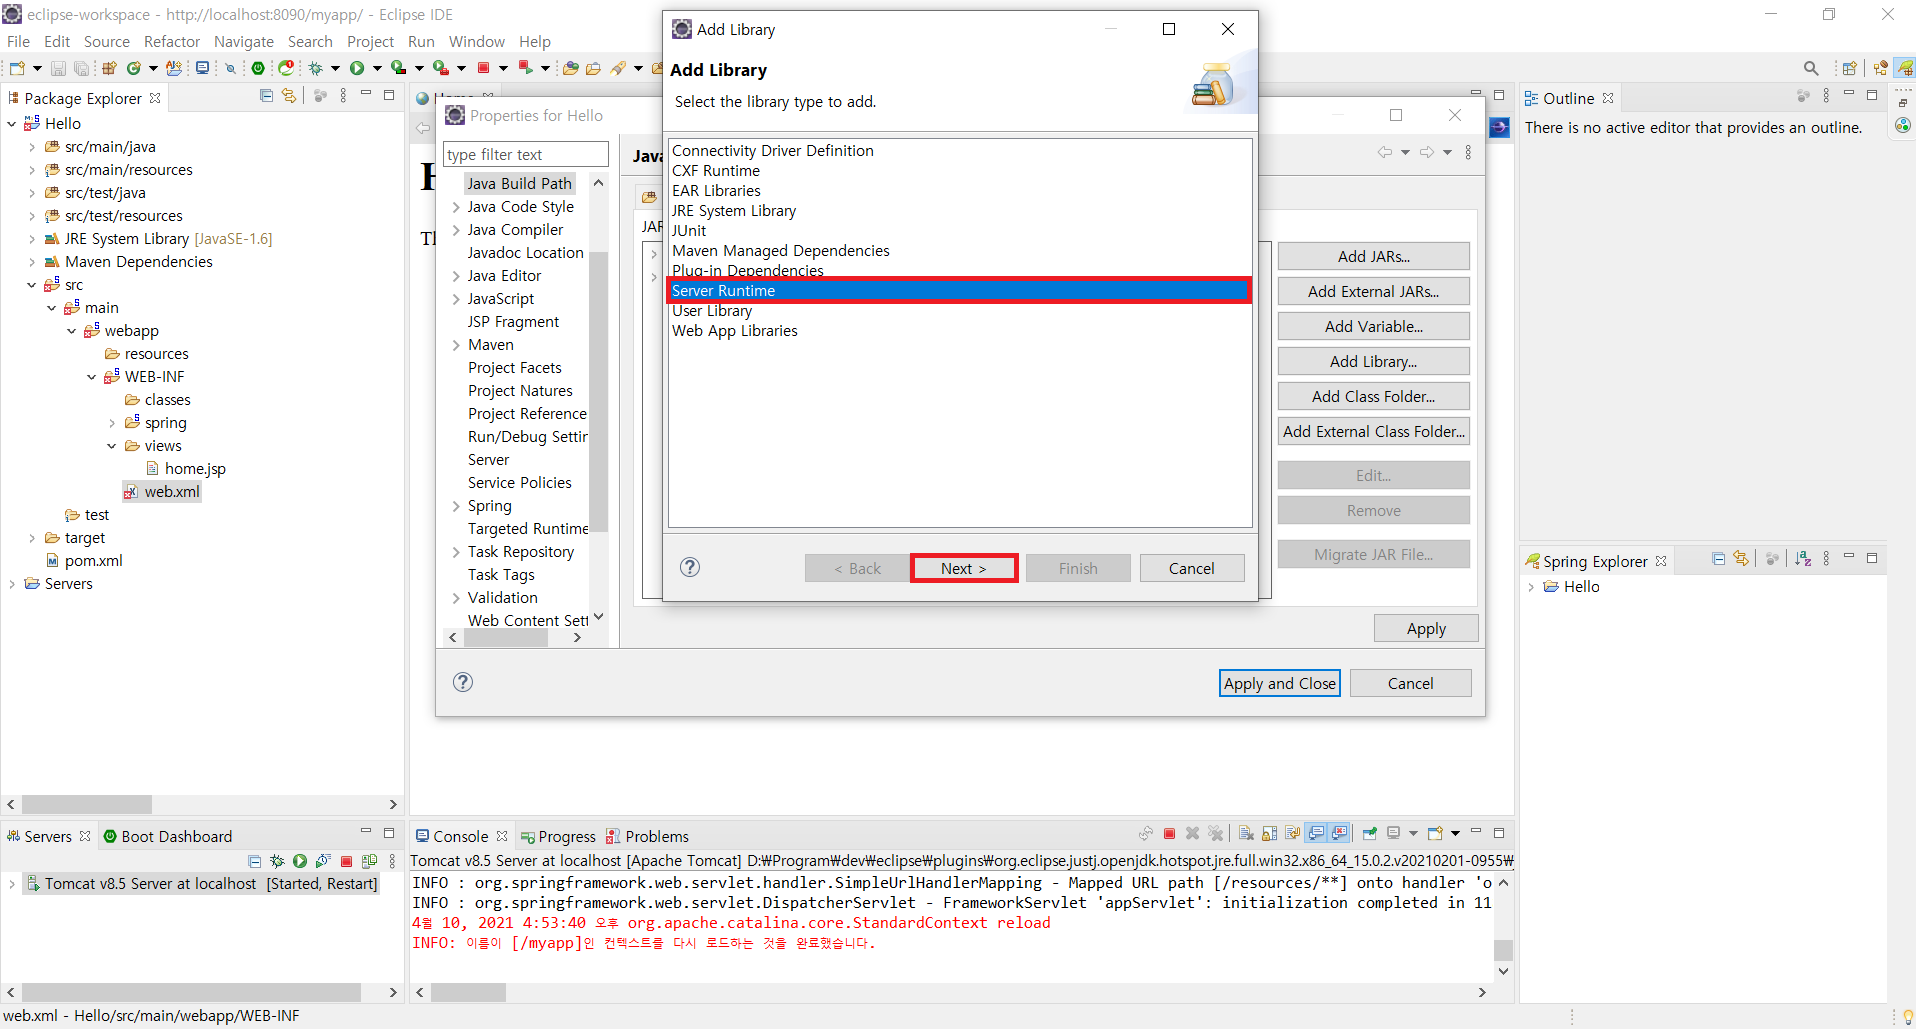Click red Stop server icon in Servers view

pos(346,861)
